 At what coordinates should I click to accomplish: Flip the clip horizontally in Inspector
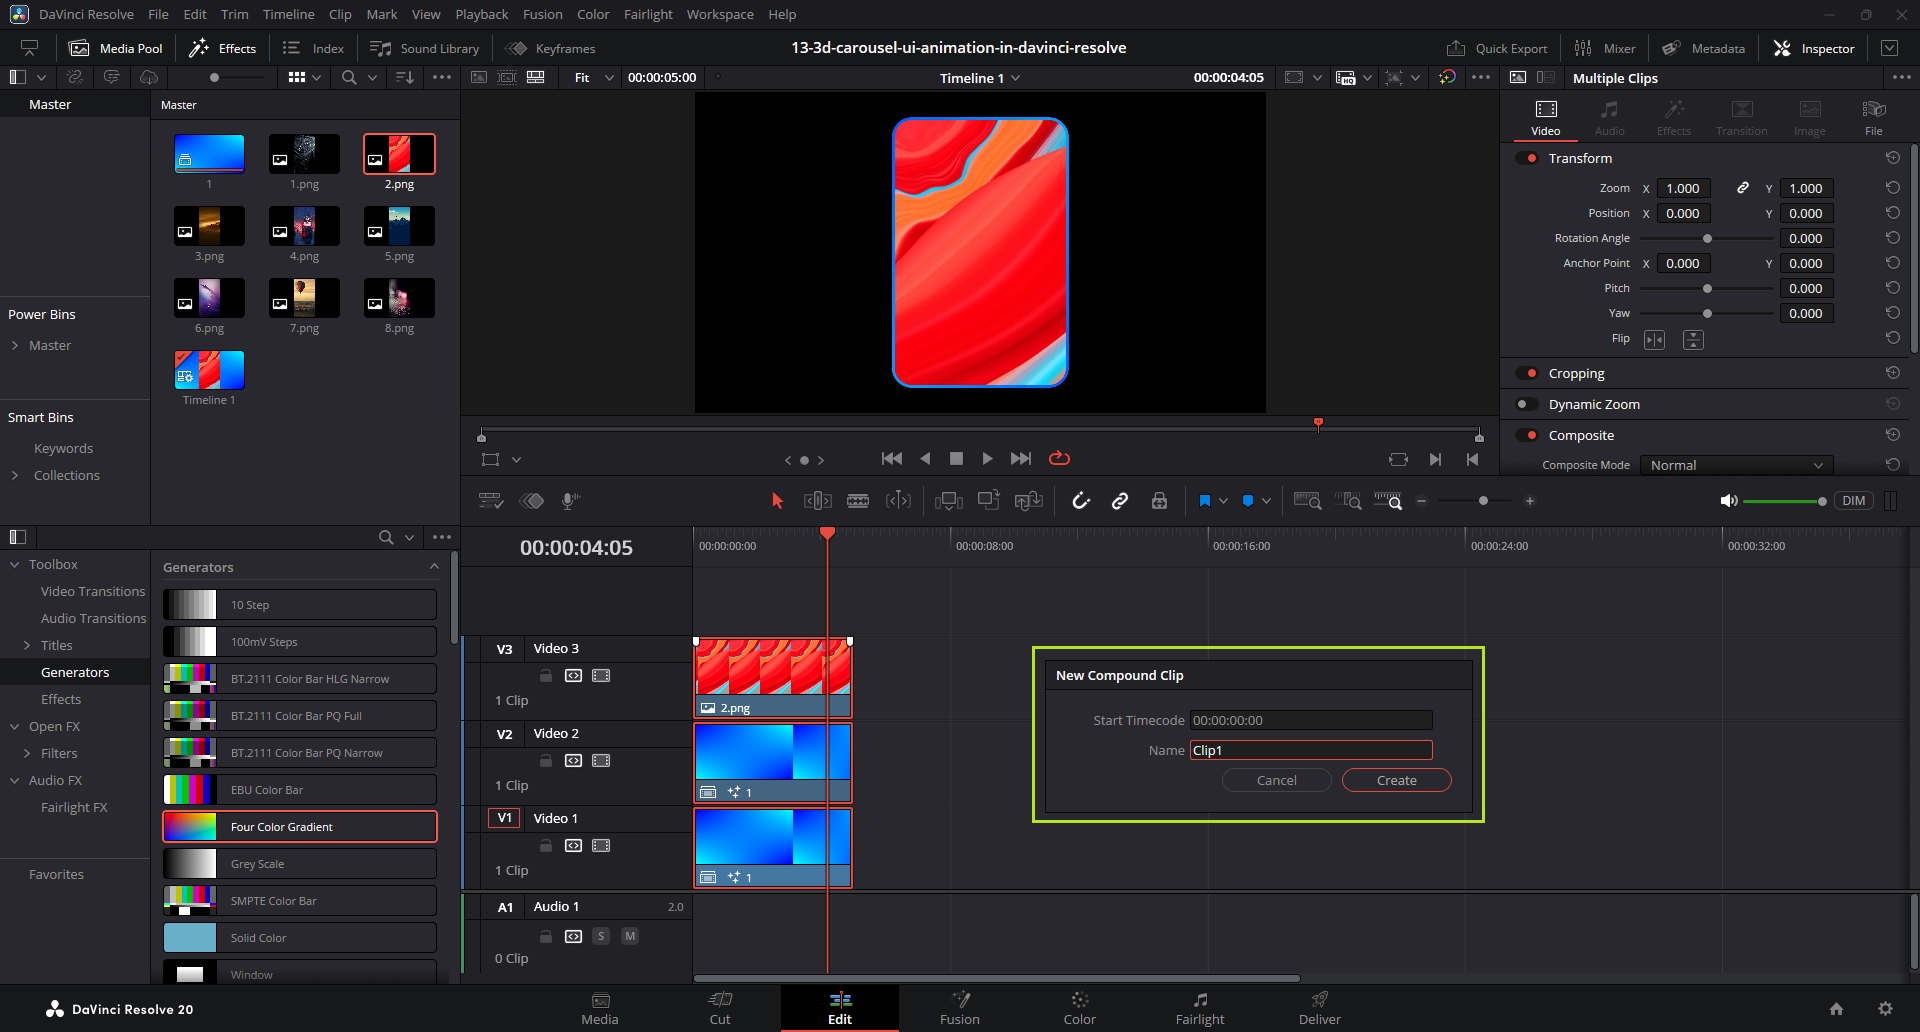1655,340
